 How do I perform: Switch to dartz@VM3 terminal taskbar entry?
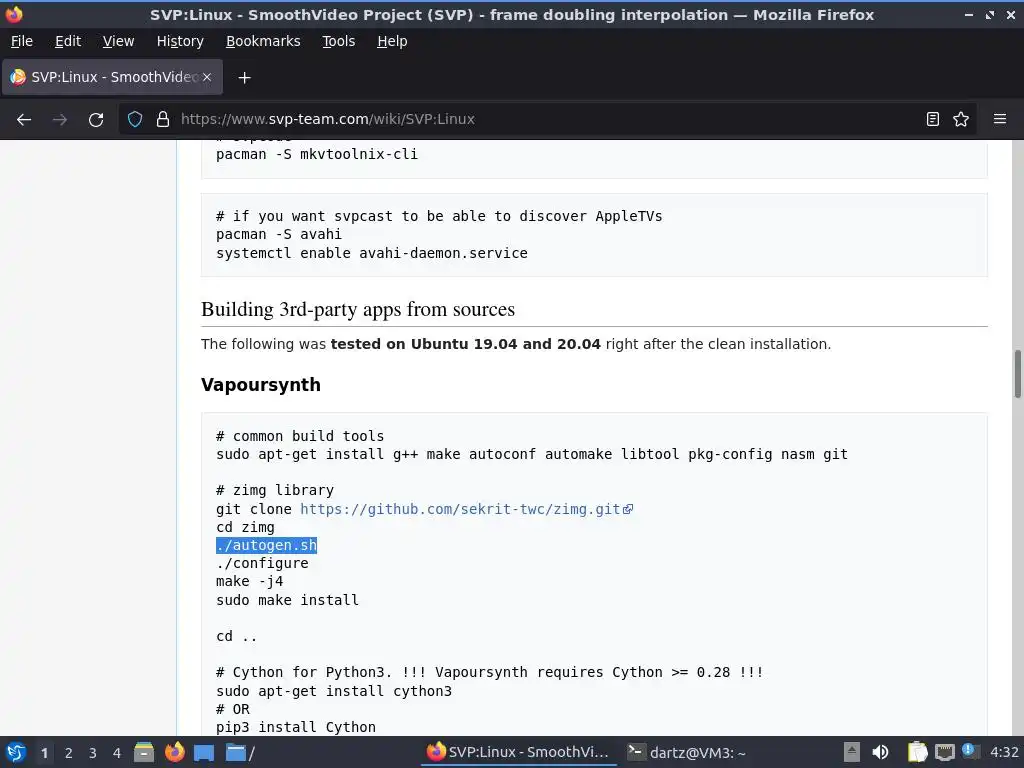coord(687,752)
